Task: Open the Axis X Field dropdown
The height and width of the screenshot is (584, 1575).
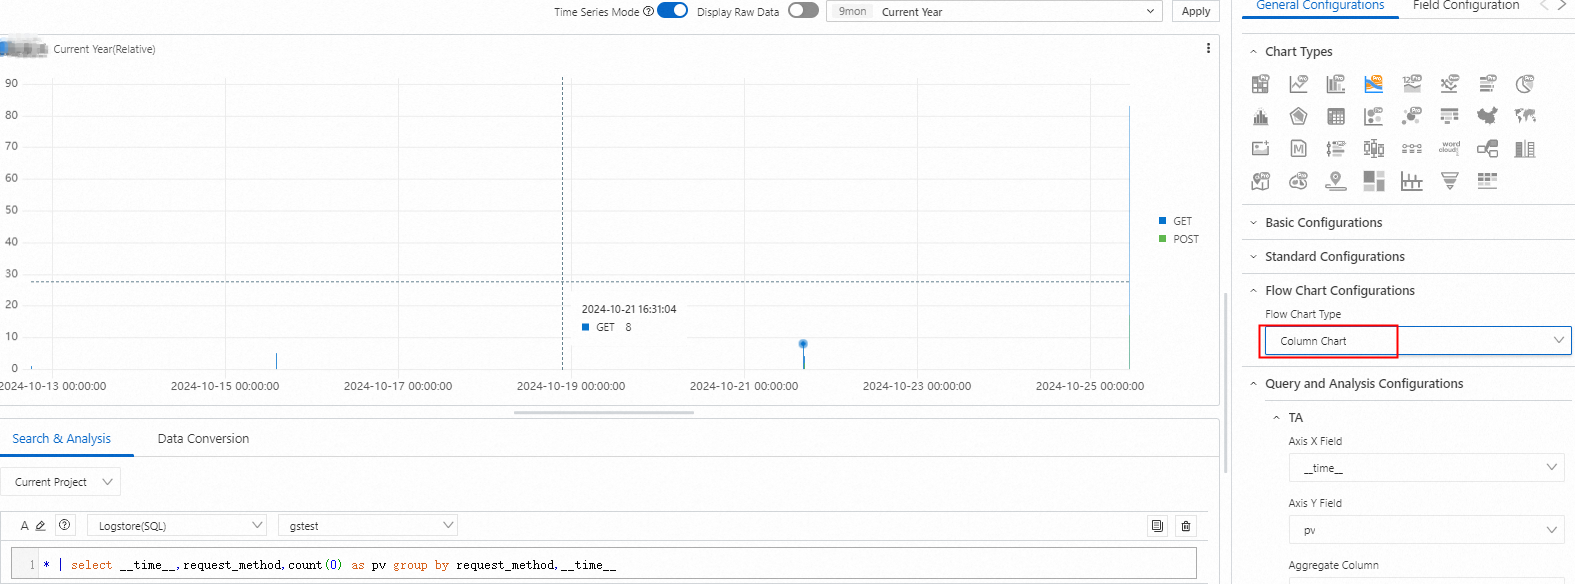Action: [x=1426, y=468]
